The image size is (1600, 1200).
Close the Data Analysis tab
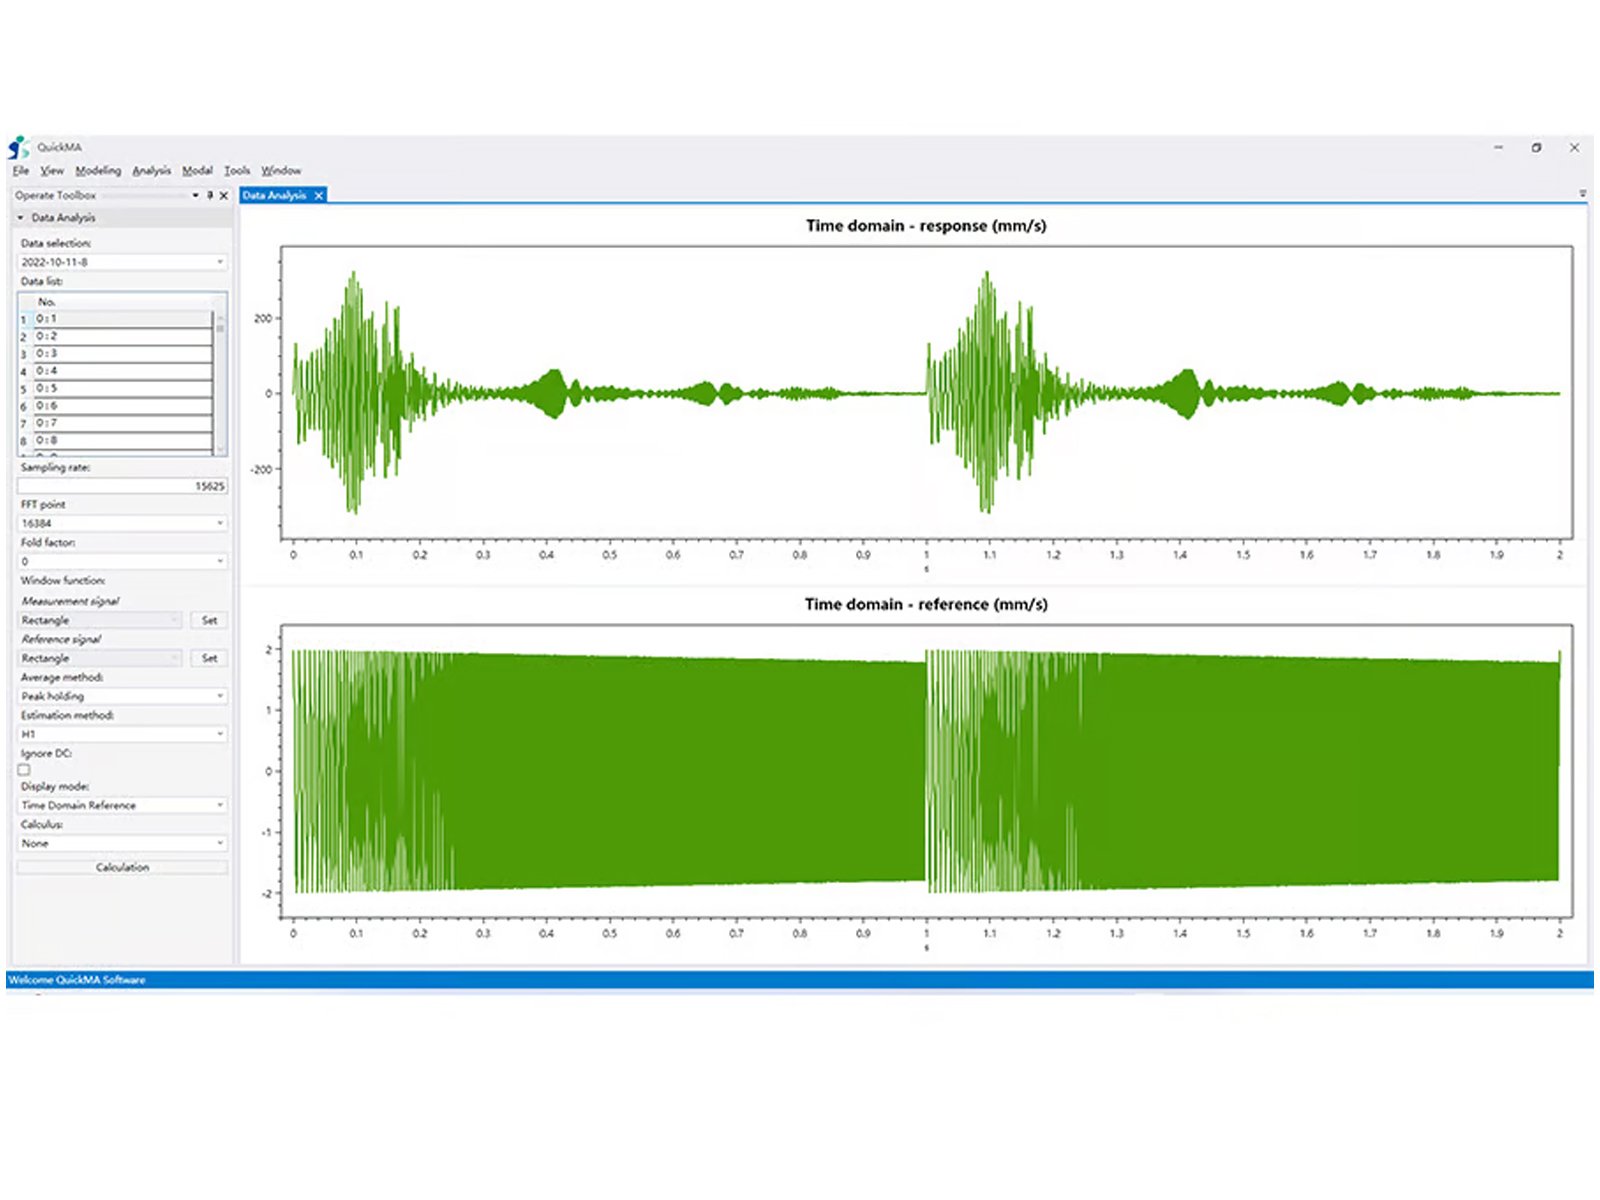pyautogui.click(x=319, y=196)
